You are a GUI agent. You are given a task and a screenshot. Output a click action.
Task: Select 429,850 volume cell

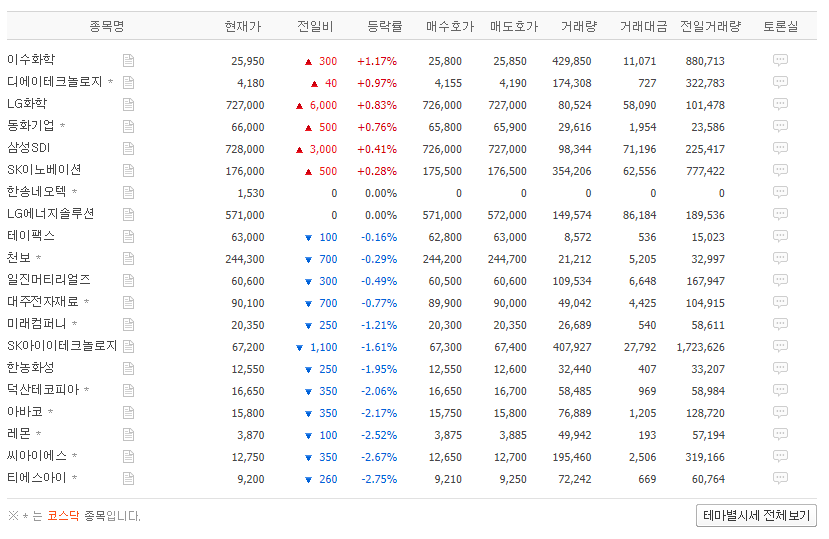point(572,61)
